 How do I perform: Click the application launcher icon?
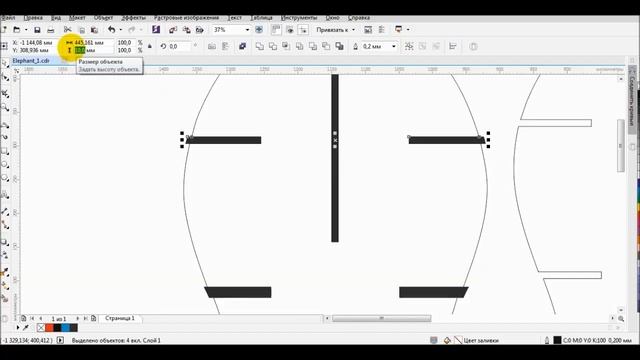point(398,29)
